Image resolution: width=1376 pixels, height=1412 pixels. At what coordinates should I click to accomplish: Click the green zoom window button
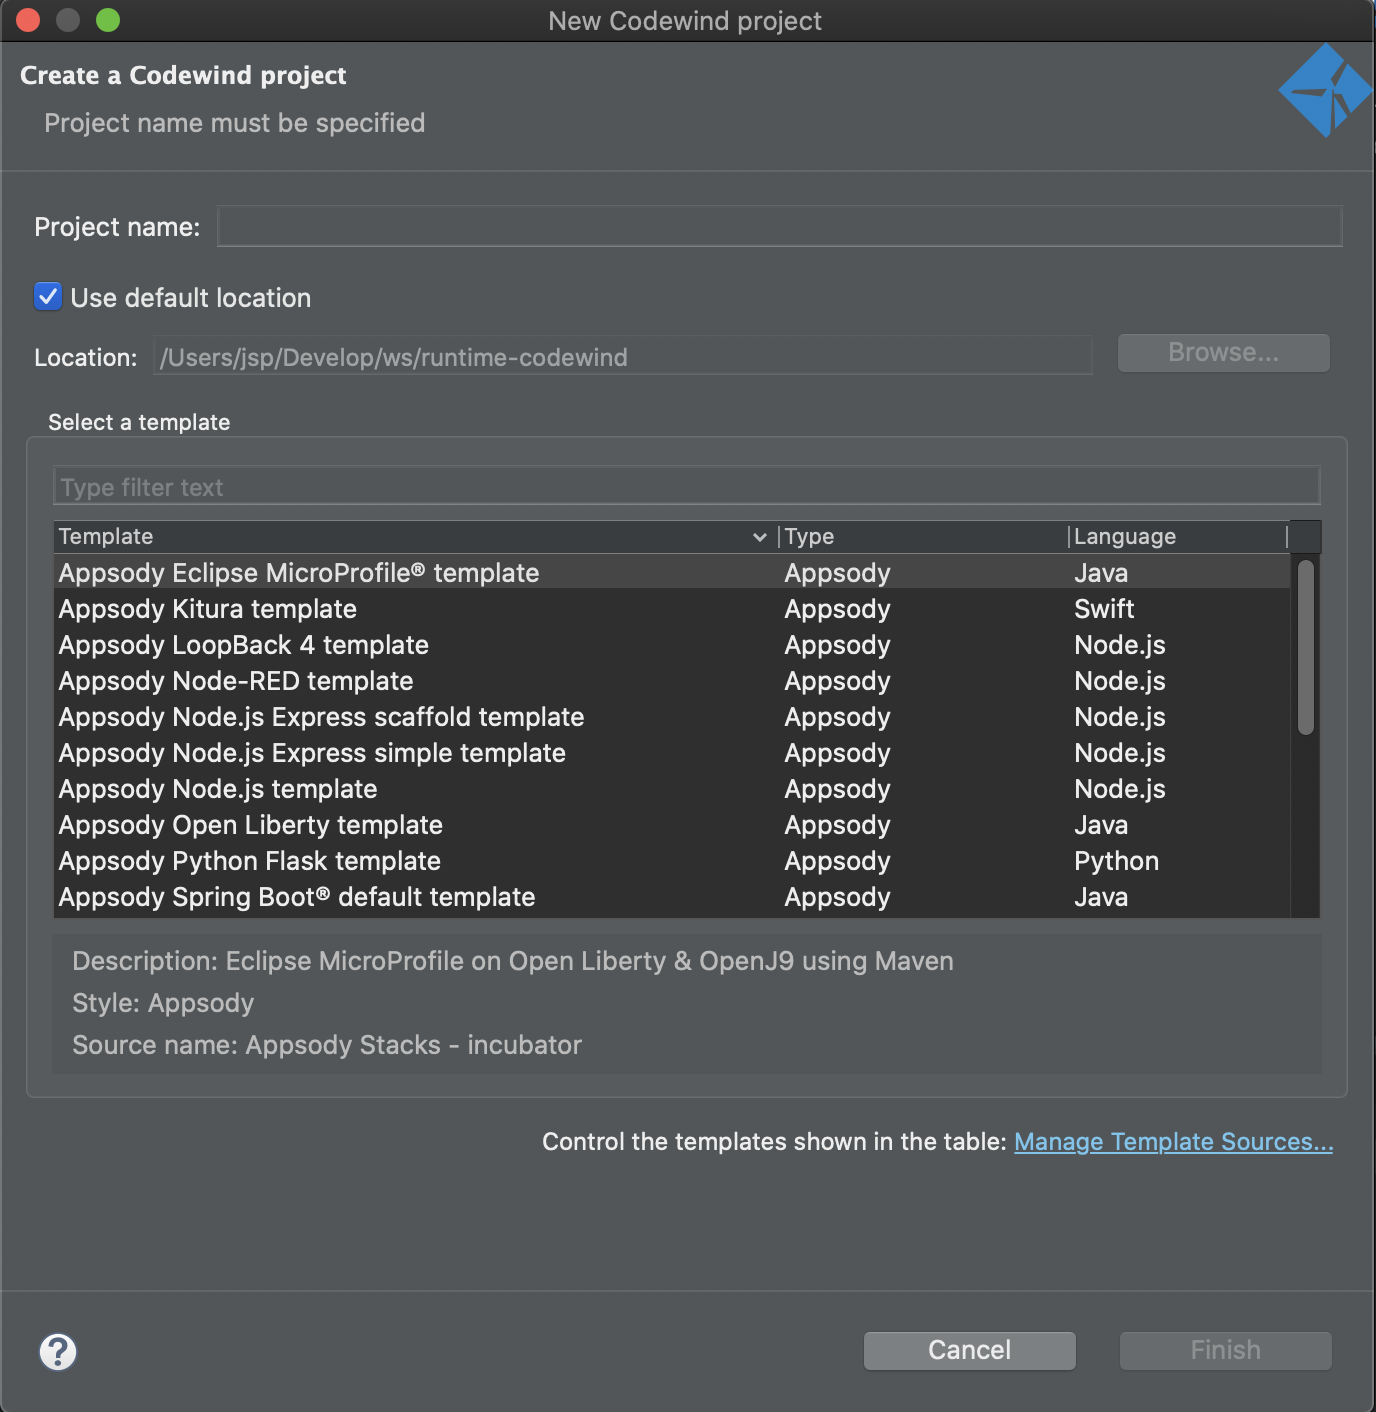coord(108,20)
